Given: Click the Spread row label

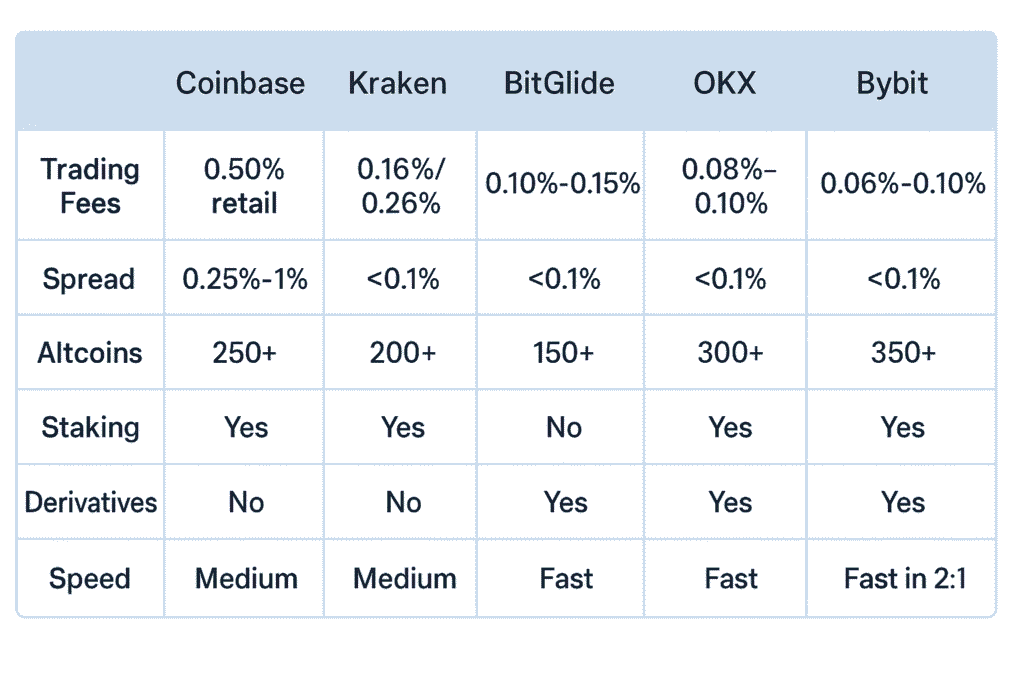Looking at the screenshot, I should pos(88,279).
